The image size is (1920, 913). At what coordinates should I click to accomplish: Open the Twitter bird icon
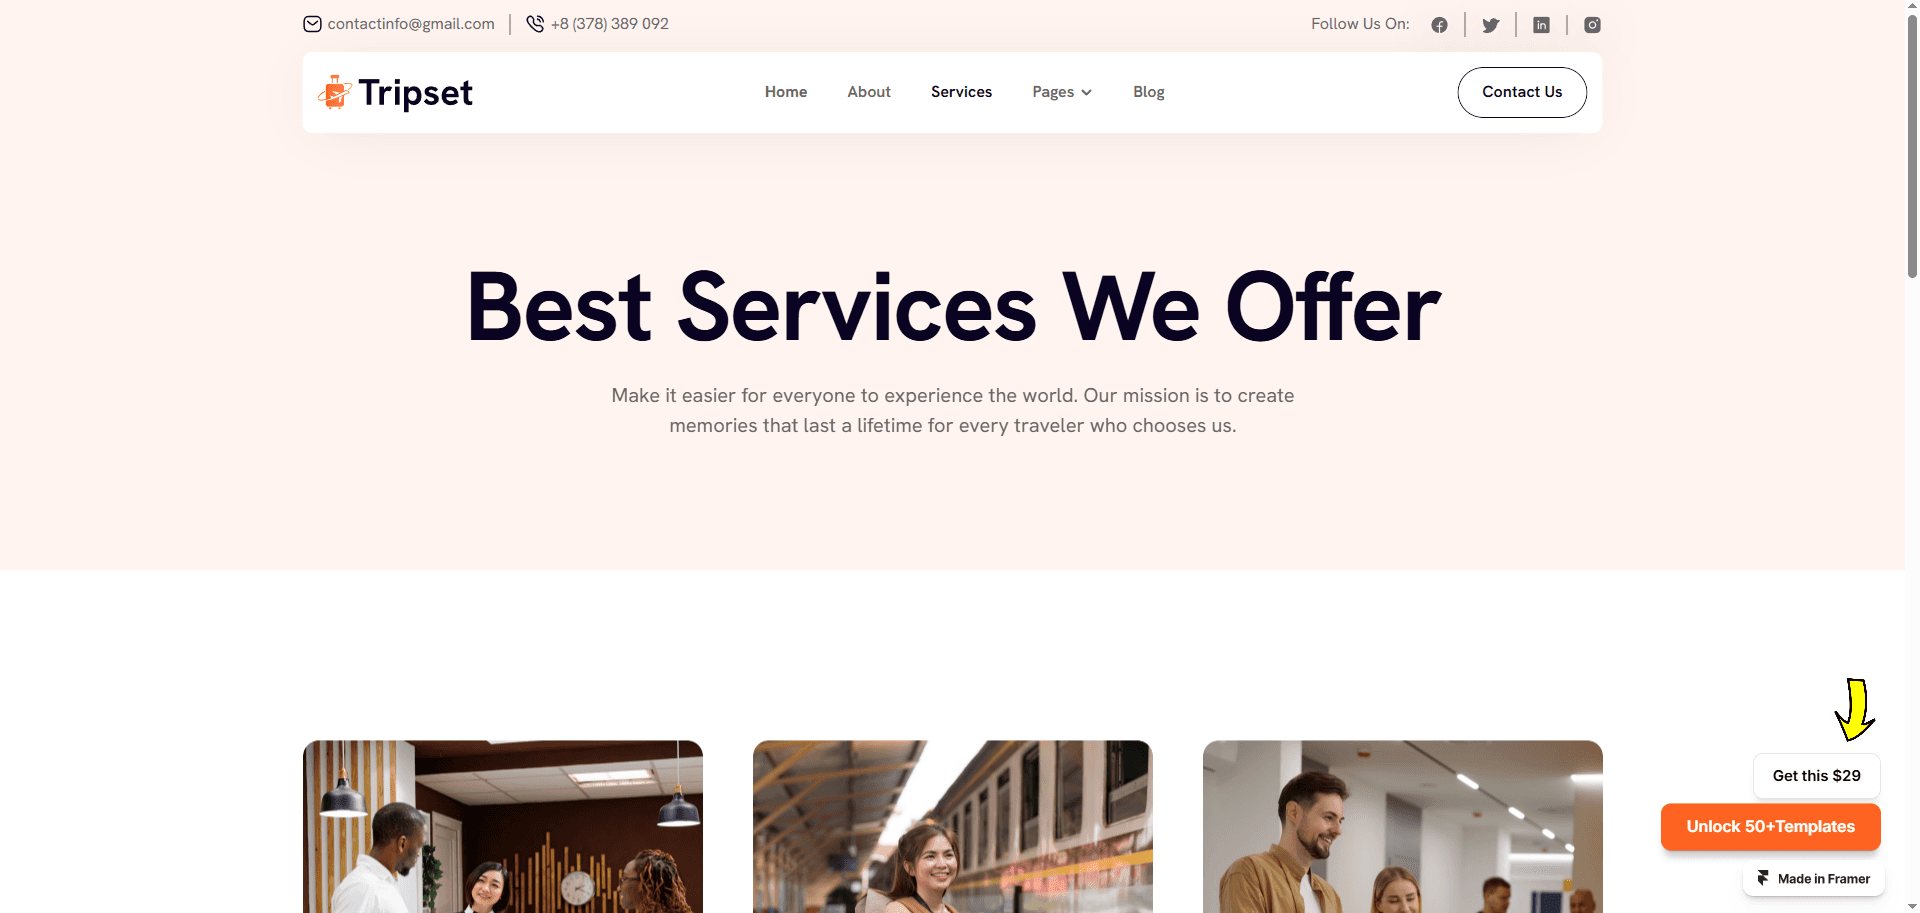pyautogui.click(x=1490, y=25)
